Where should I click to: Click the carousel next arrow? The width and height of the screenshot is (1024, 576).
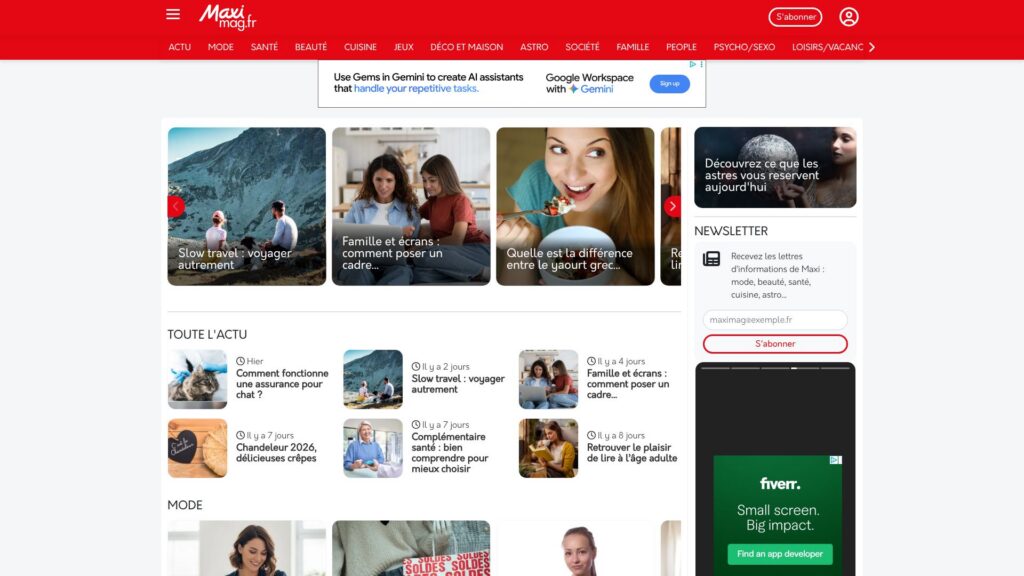click(672, 206)
